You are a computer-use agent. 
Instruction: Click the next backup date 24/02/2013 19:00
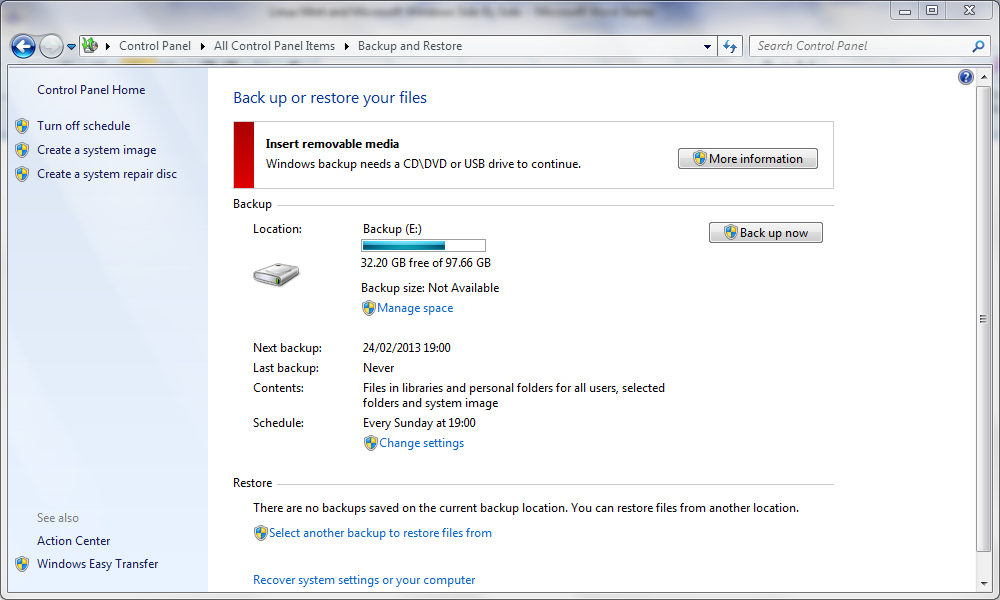point(406,348)
